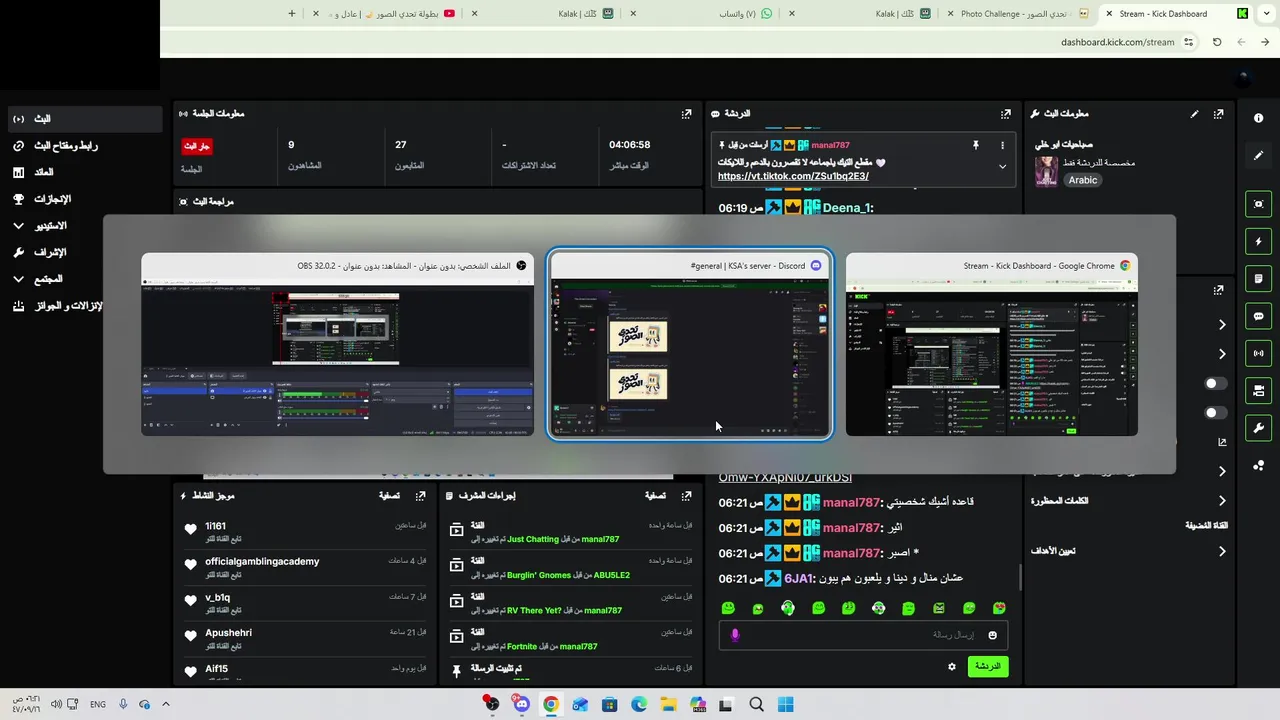This screenshot has height=720, width=1280.
Task: Unpin the pinned chat message
Action: click(x=975, y=146)
